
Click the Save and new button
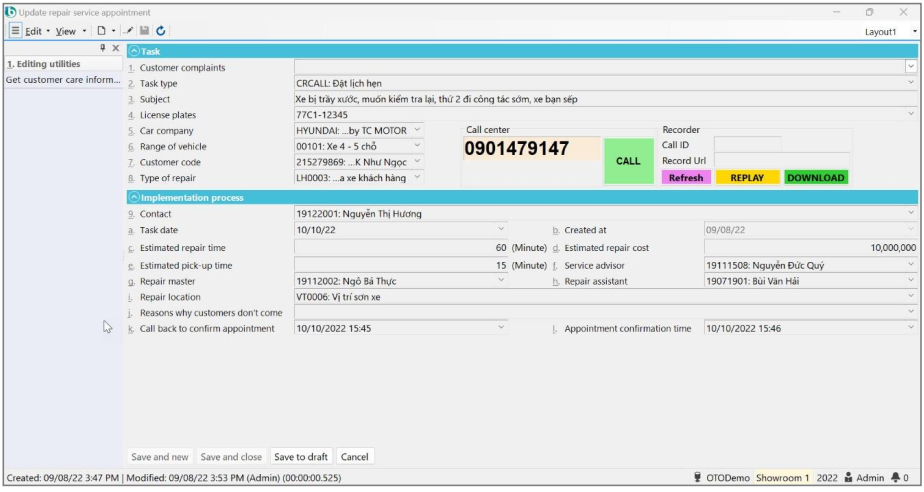(x=160, y=457)
